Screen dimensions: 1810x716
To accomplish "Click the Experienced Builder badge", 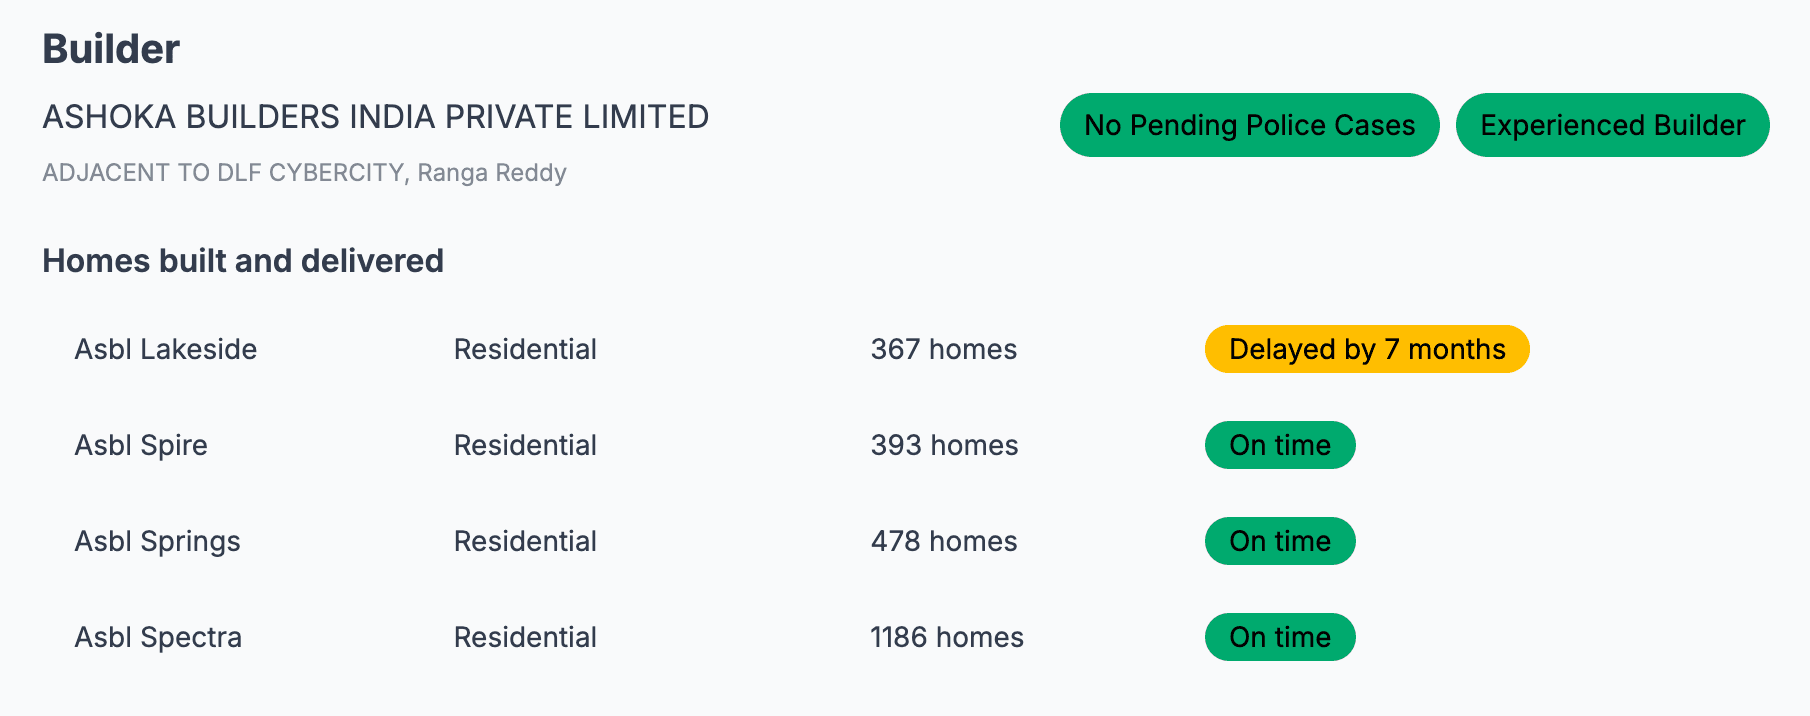I will click(x=1612, y=125).
